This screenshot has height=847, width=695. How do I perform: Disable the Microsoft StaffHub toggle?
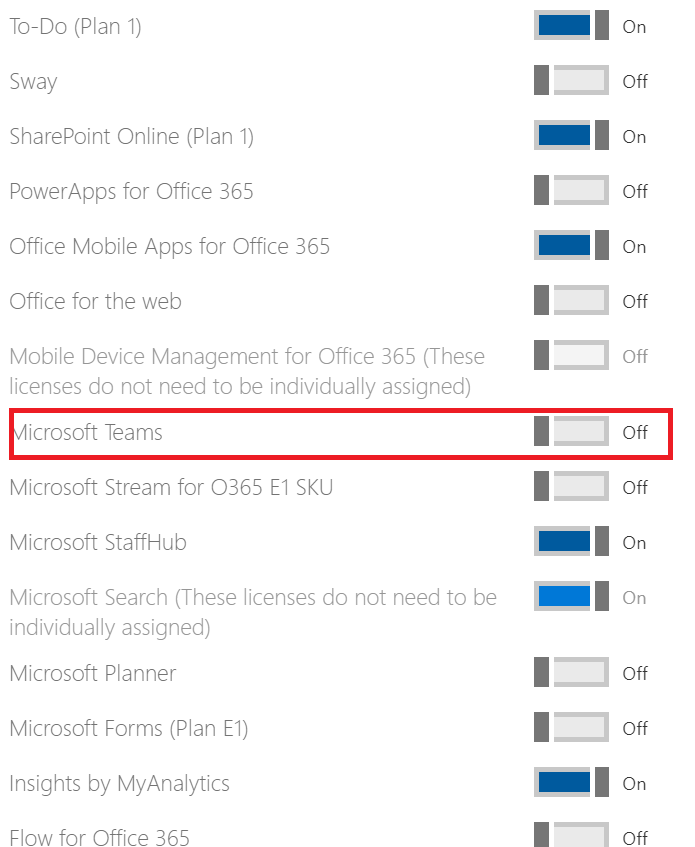(571, 542)
